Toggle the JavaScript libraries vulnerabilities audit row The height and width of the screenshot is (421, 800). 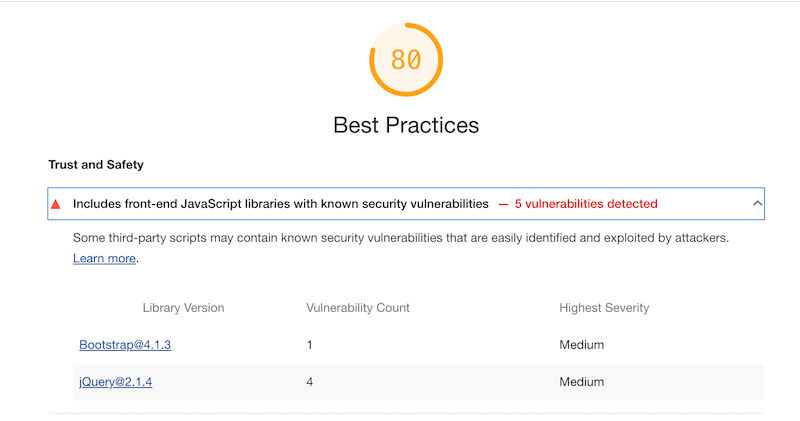point(406,204)
